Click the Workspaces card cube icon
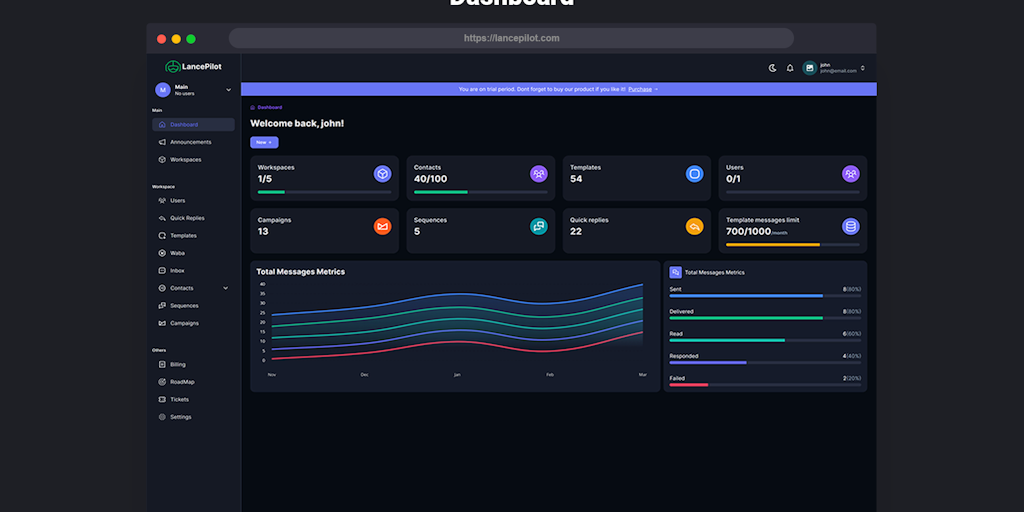Viewport: 1024px width, 512px height. 382,174
